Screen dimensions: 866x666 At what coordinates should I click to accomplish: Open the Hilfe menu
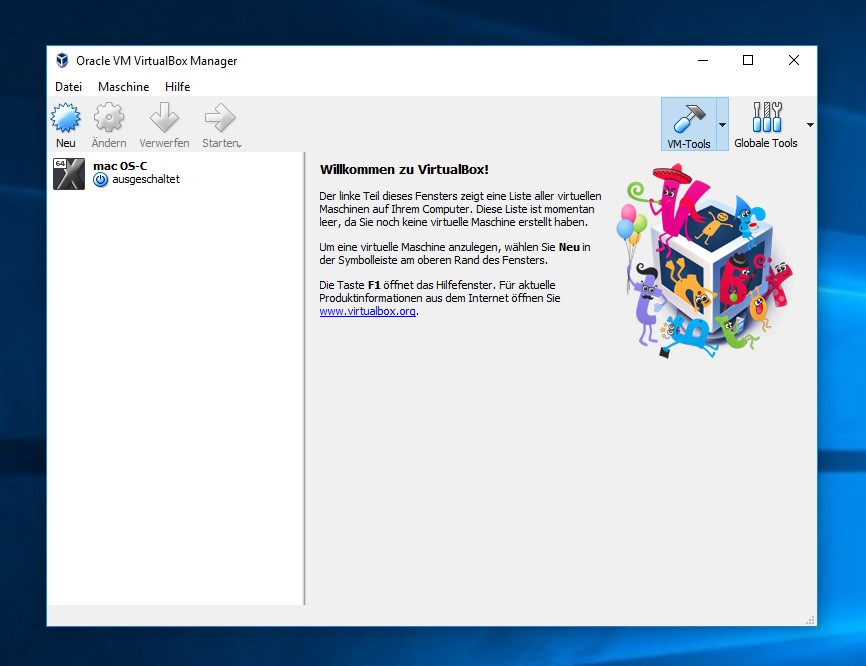(177, 87)
